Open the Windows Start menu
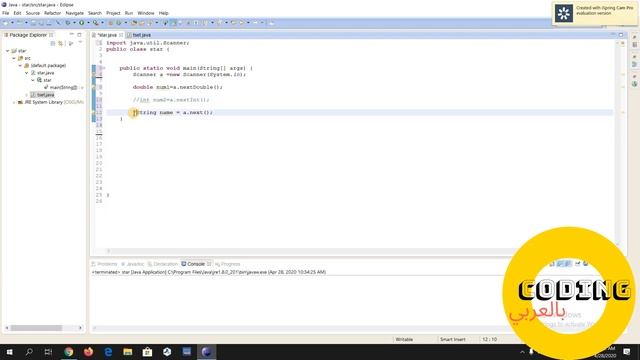Screen dimensions: 640x360 (x=9, y=352)
